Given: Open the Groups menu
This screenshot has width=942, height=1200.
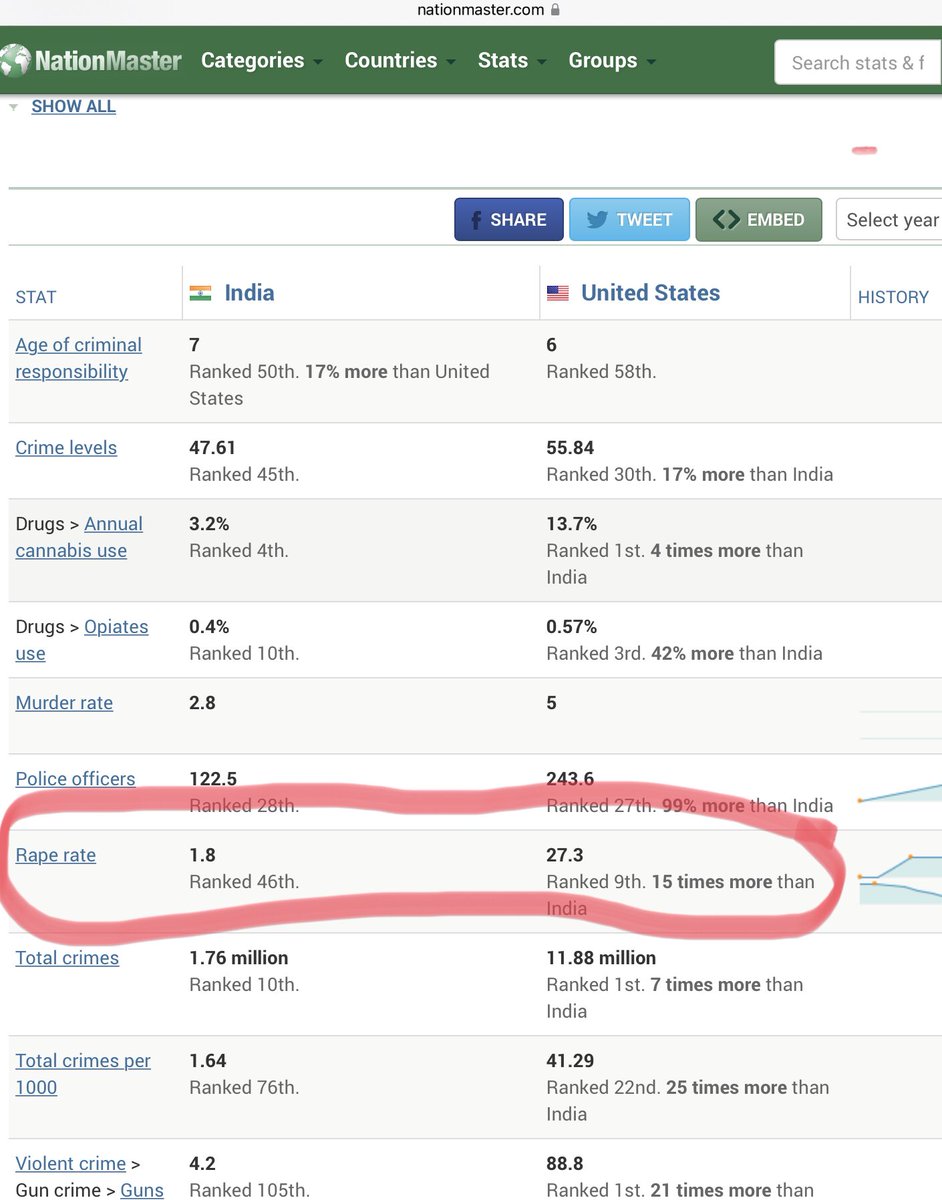Looking at the screenshot, I should 612,61.
